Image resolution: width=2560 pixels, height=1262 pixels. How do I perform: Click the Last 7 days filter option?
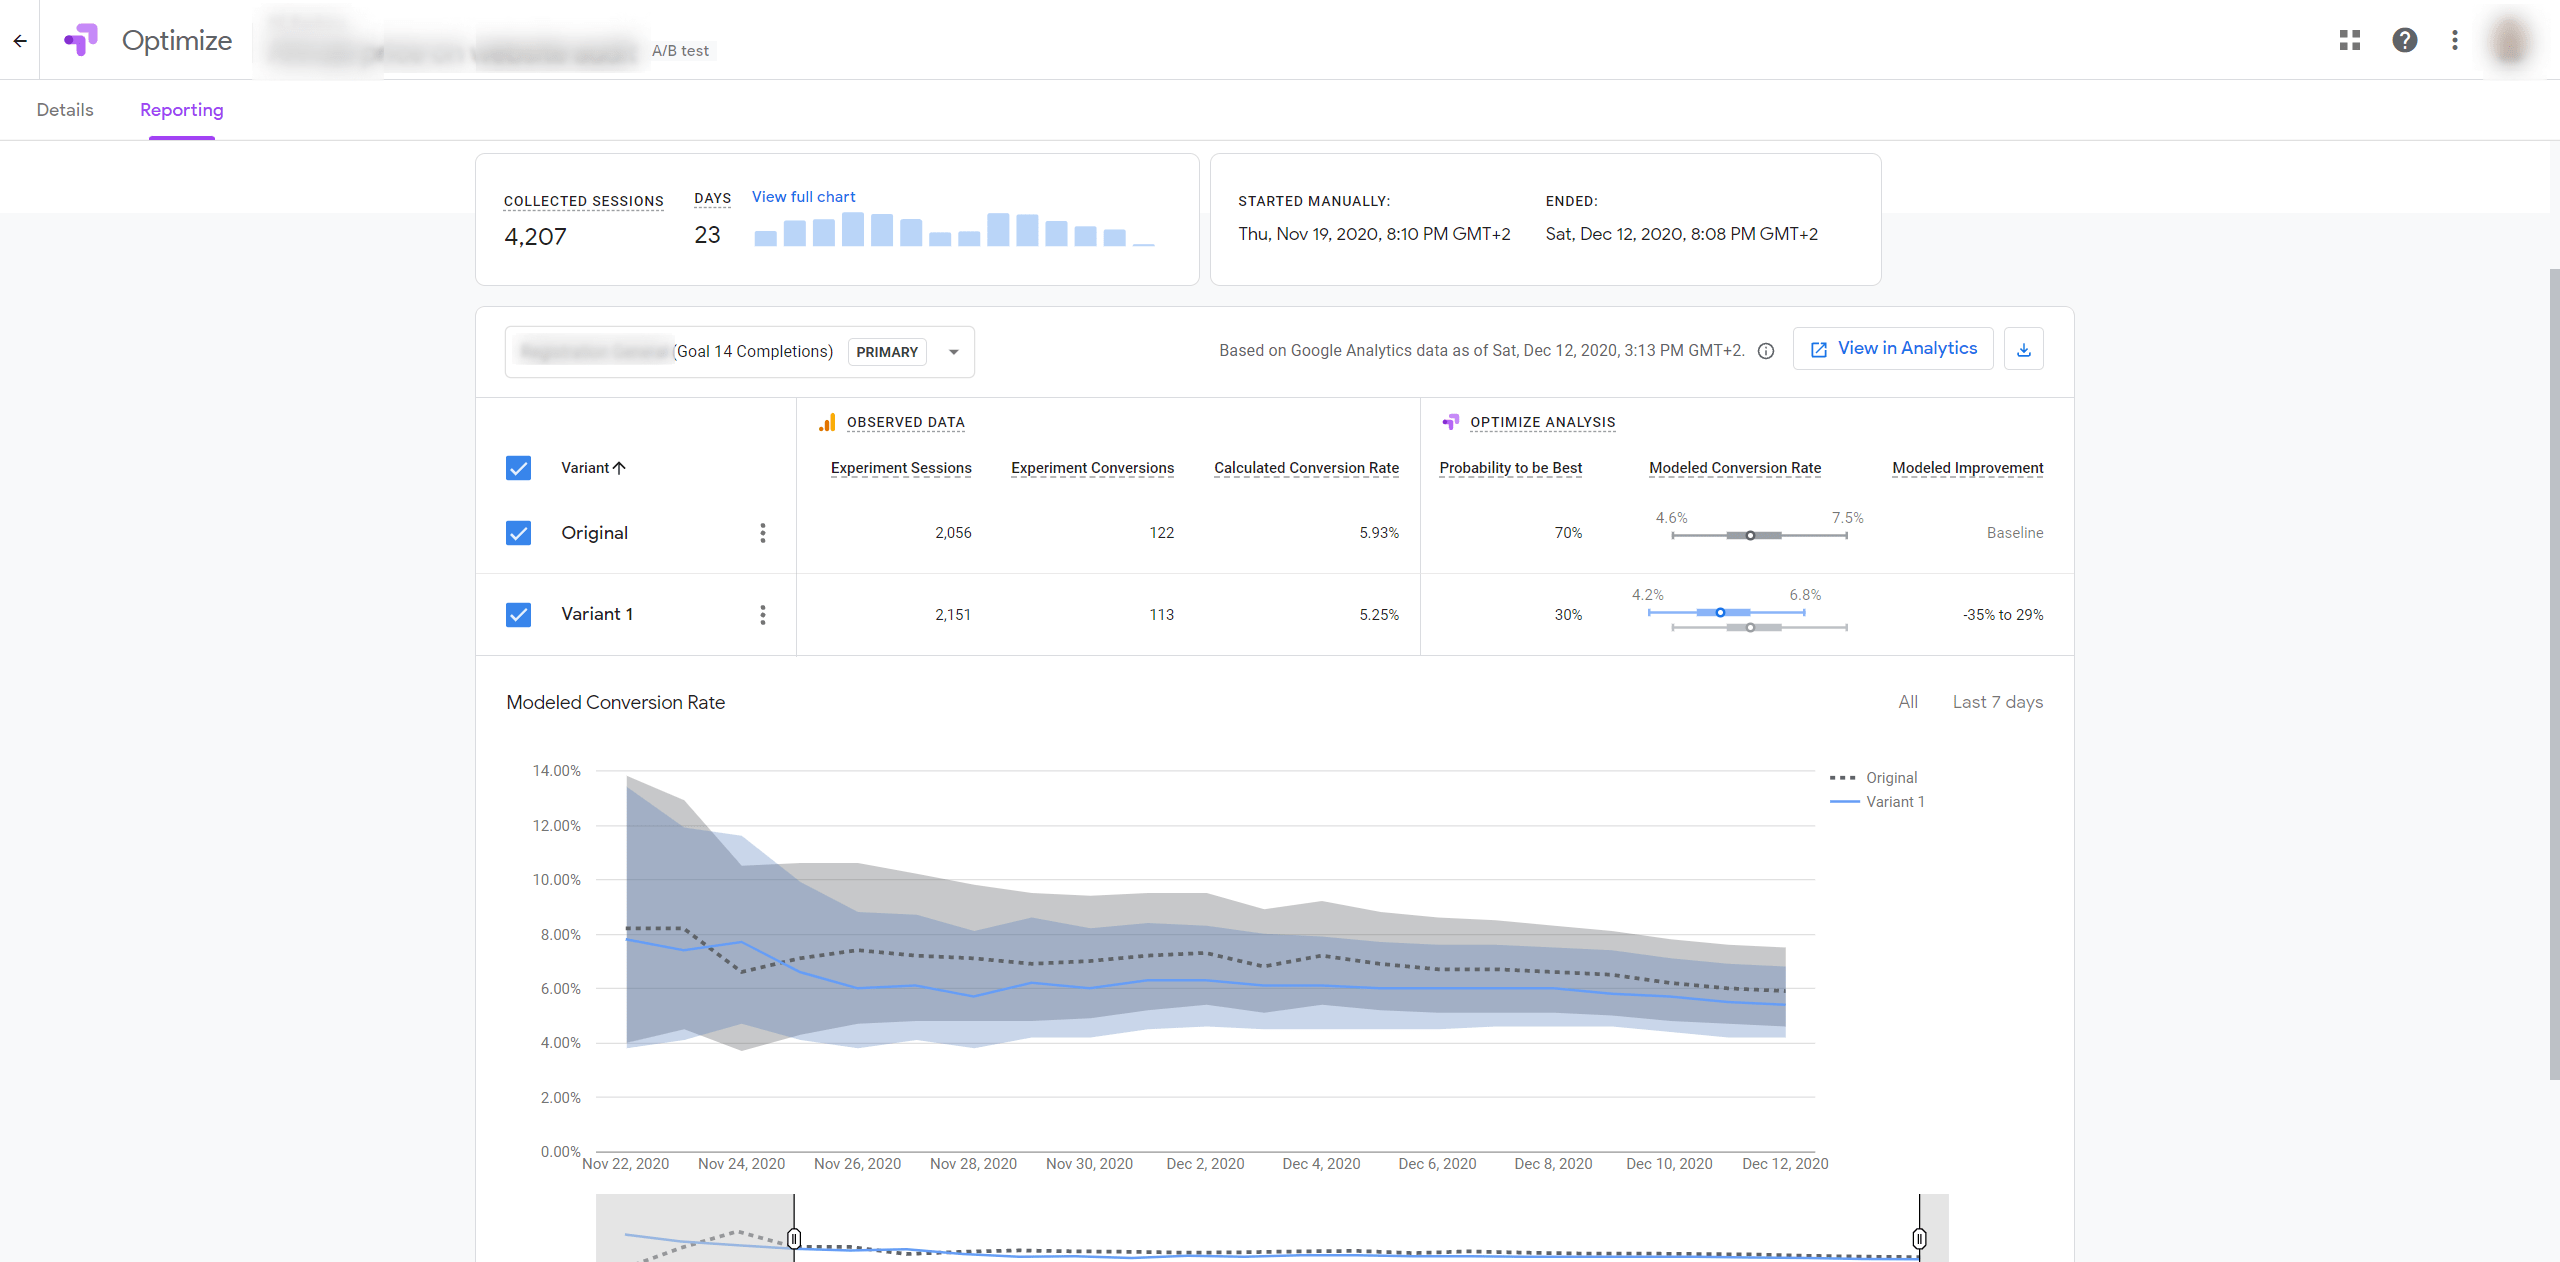pyautogui.click(x=1997, y=702)
